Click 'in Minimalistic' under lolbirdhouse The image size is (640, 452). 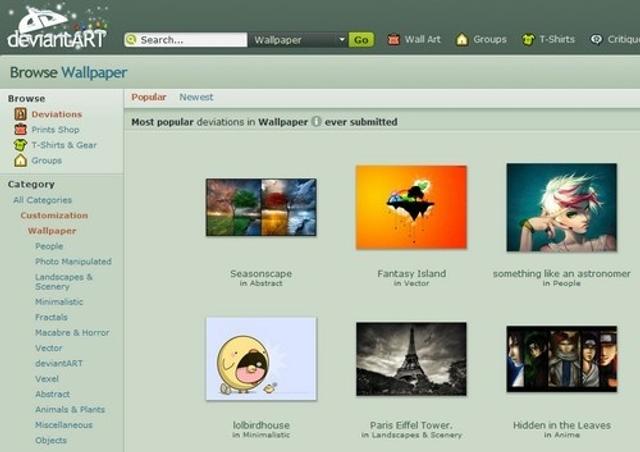(261, 435)
